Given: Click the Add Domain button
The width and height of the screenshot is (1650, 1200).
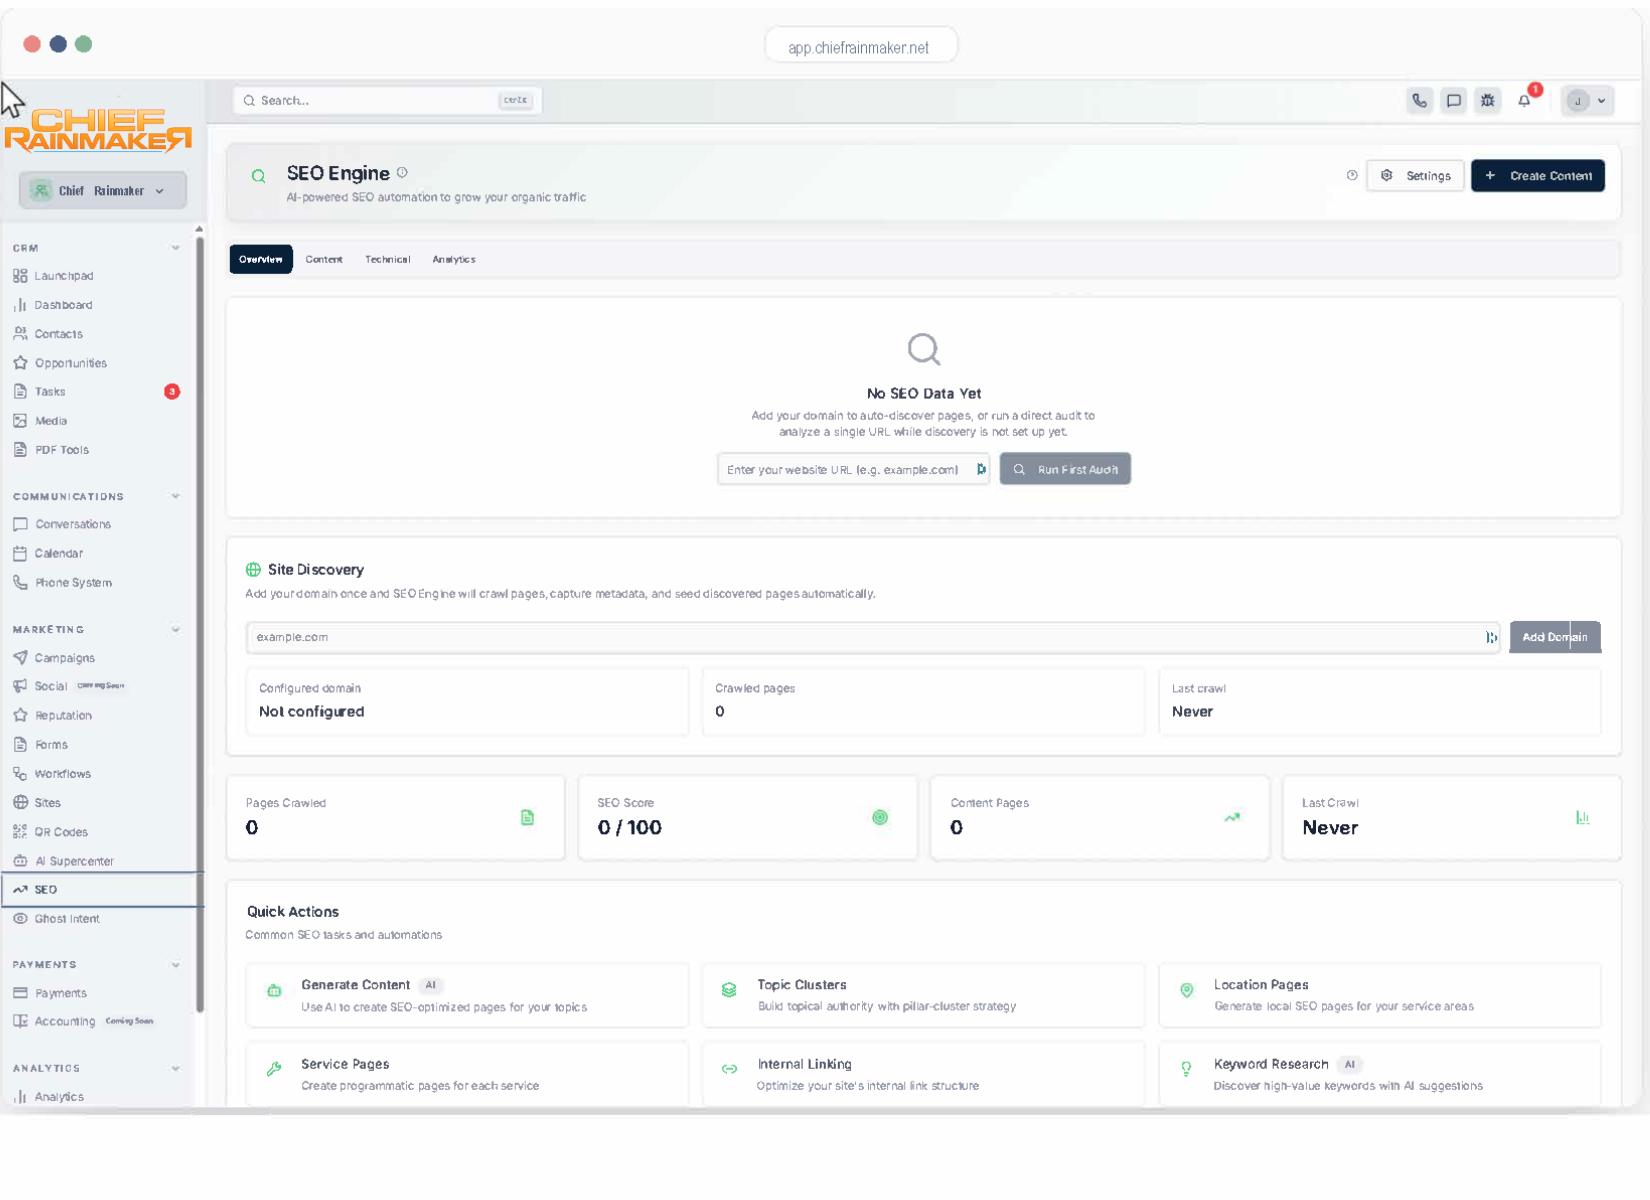Looking at the screenshot, I should 1555,637.
